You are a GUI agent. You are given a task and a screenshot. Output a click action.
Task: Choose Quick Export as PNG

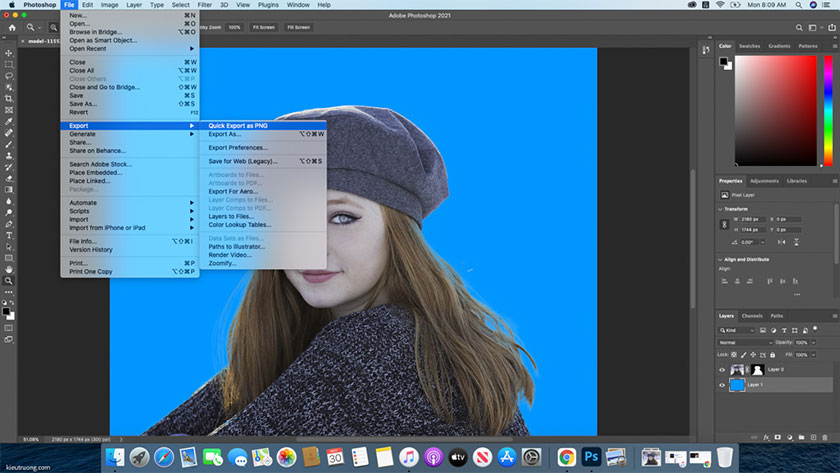pyautogui.click(x=263, y=125)
